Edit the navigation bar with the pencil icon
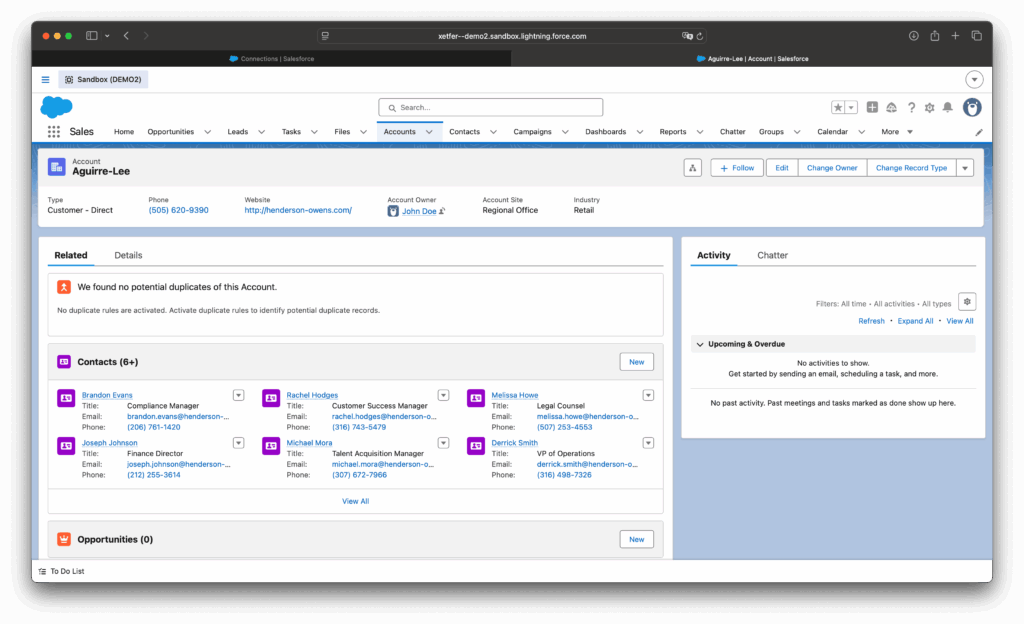This screenshot has height=624, width=1024. 979,133
